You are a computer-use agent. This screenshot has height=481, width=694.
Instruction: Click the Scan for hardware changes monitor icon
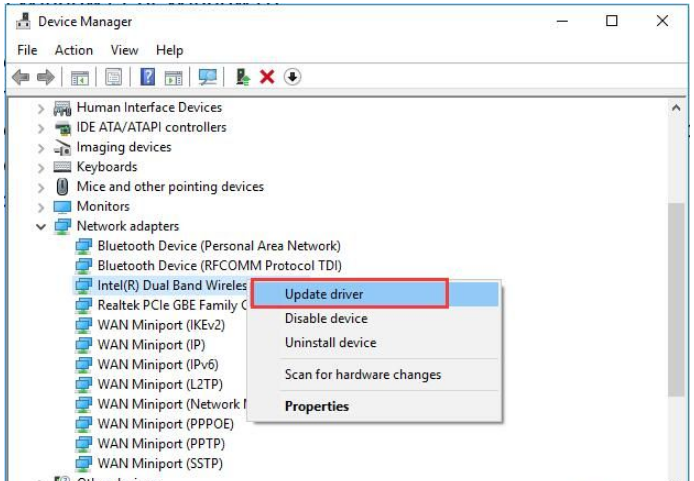[208, 77]
